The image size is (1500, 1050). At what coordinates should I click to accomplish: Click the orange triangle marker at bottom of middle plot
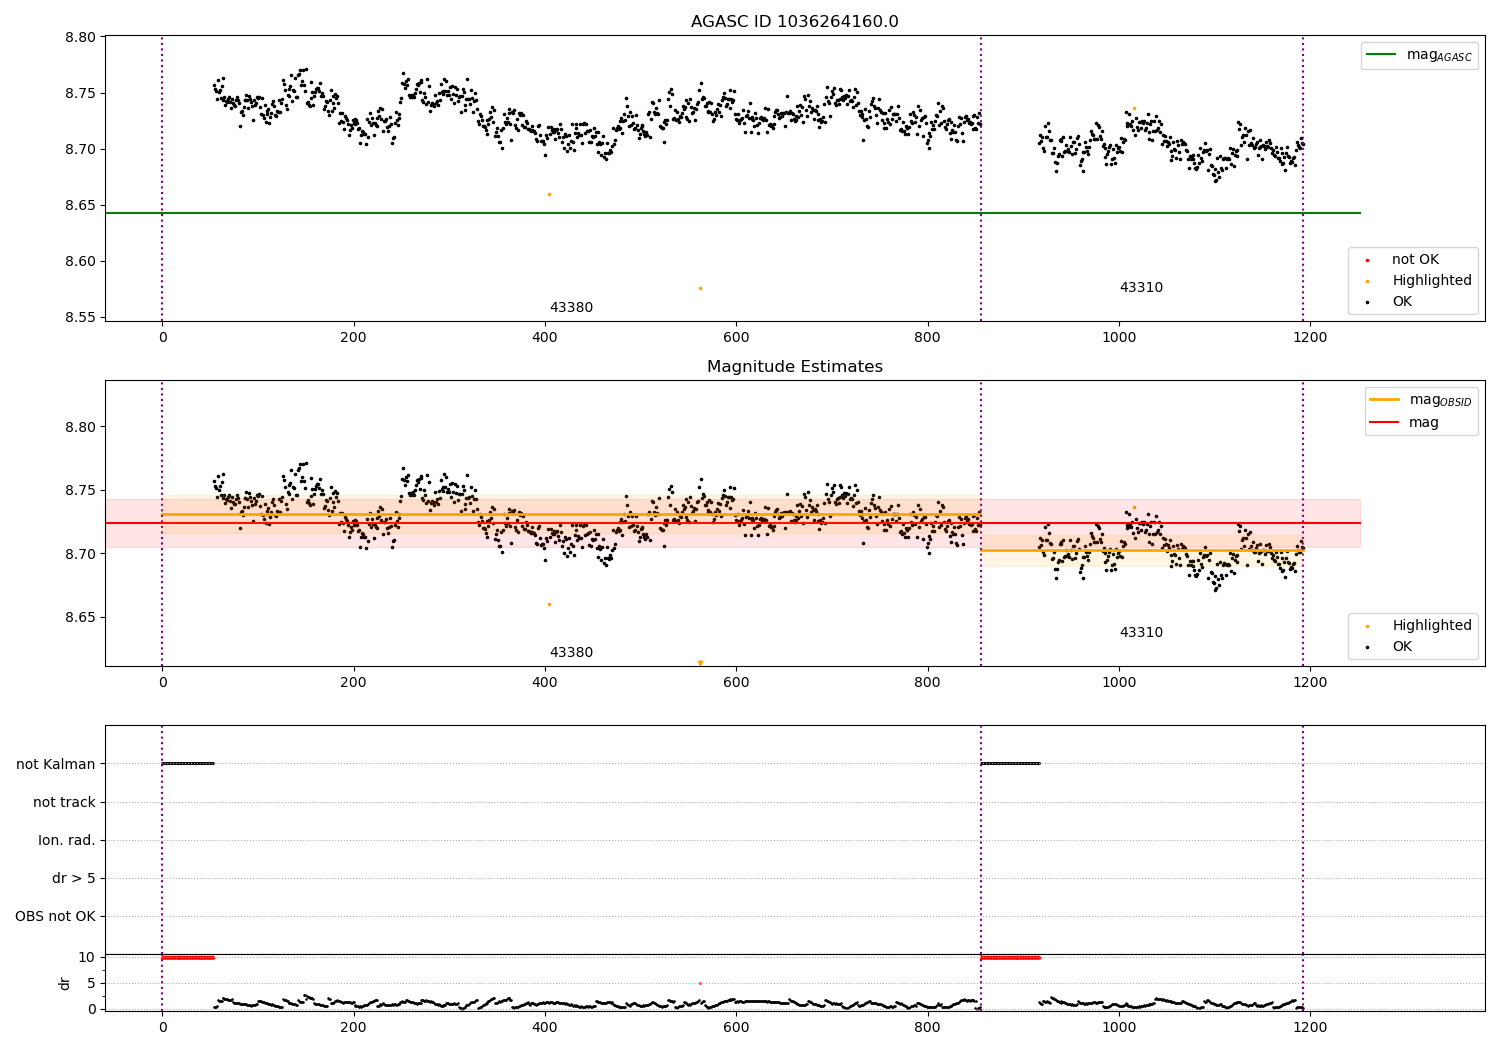(700, 663)
